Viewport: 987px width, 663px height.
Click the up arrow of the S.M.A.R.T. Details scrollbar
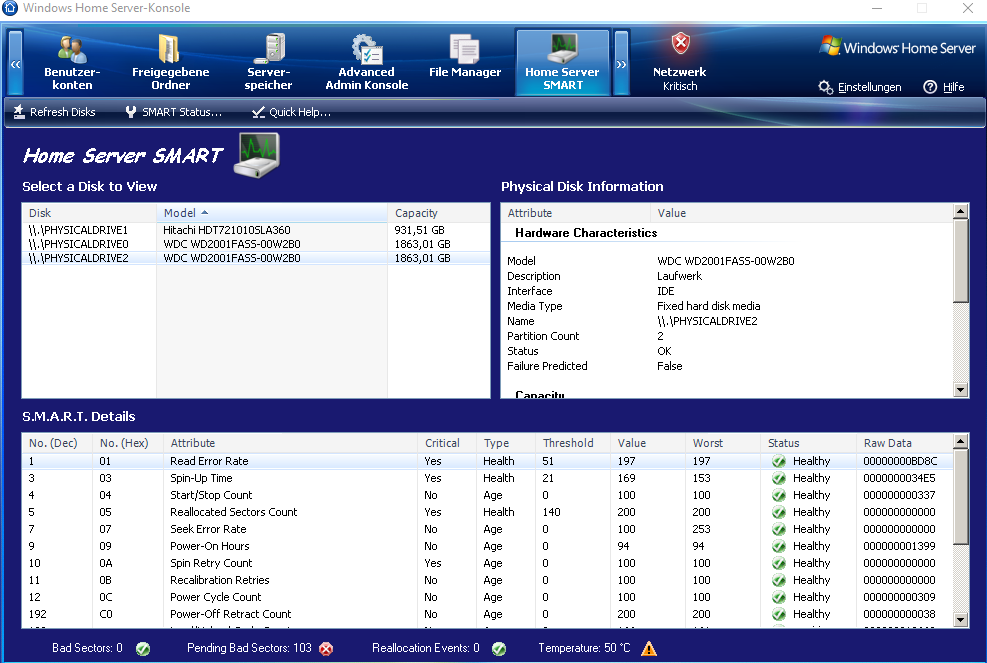[x=961, y=441]
